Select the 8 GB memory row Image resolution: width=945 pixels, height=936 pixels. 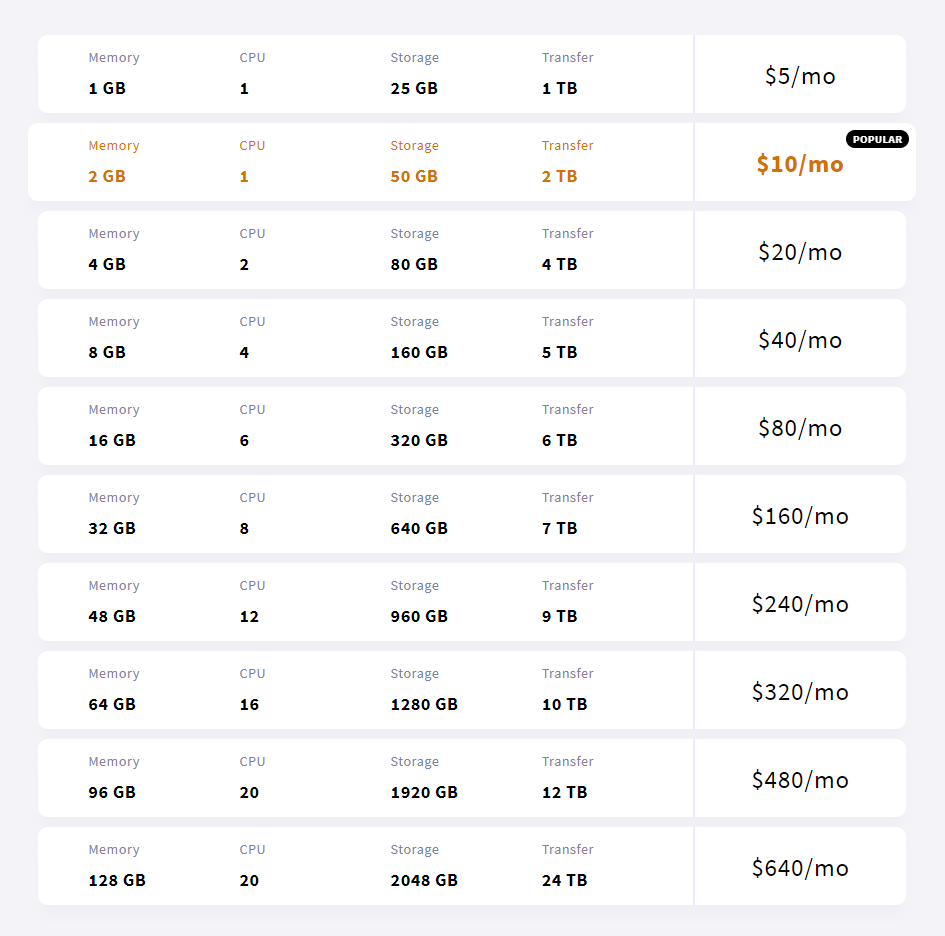coord(107,353)
